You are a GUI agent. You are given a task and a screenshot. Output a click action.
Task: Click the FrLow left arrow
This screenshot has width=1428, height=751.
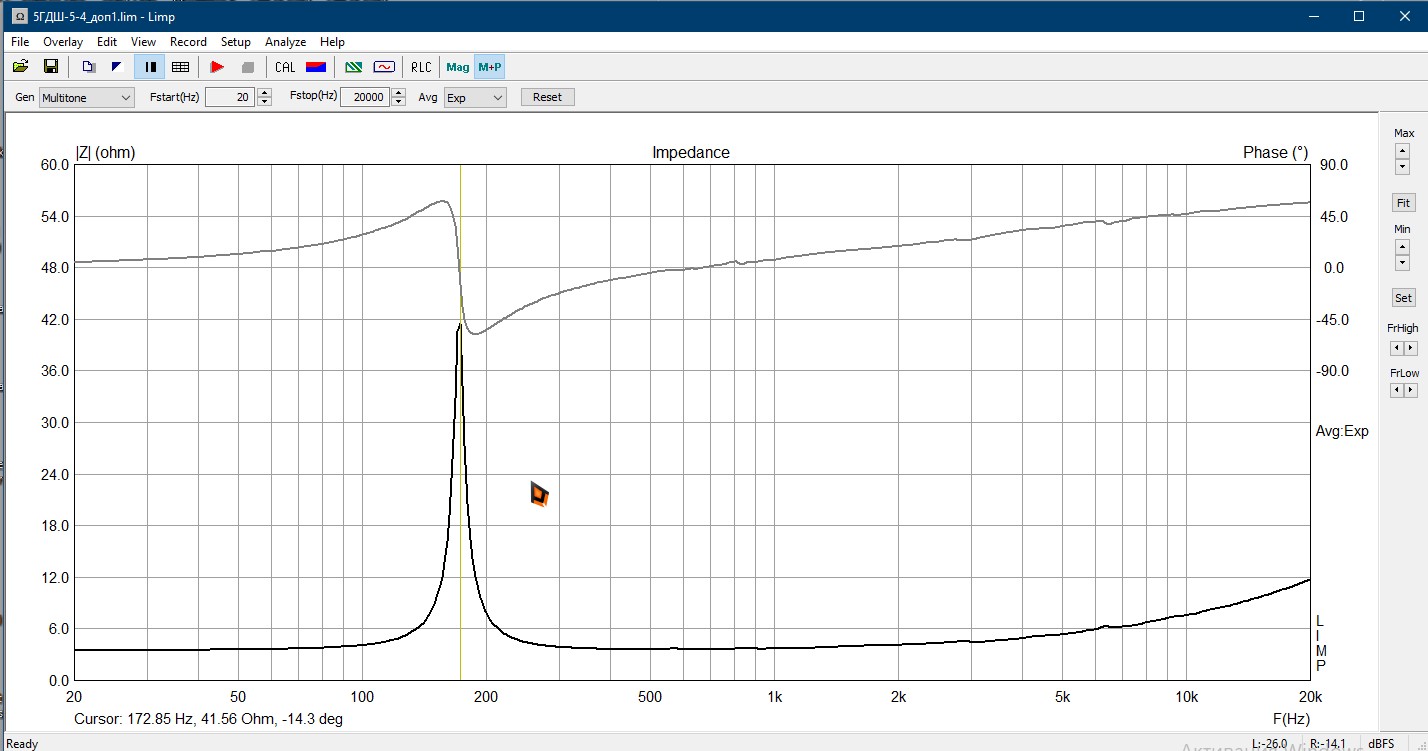pos(1397,390)
